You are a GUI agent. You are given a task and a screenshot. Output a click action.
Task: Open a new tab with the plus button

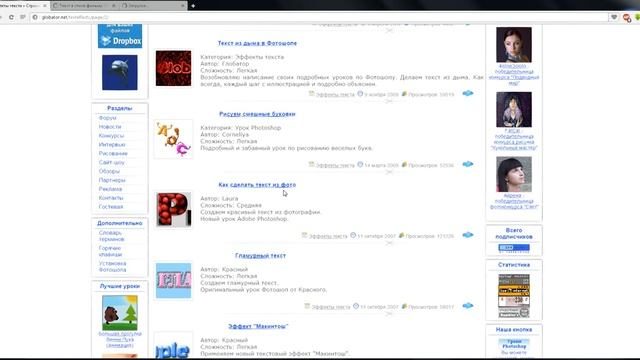click(193, 6)
